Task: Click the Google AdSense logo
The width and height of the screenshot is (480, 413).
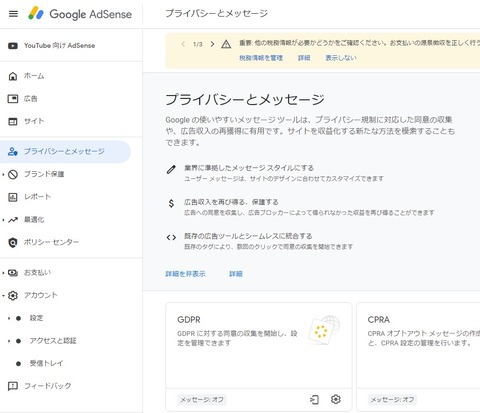Action: [x=80, y=14]
